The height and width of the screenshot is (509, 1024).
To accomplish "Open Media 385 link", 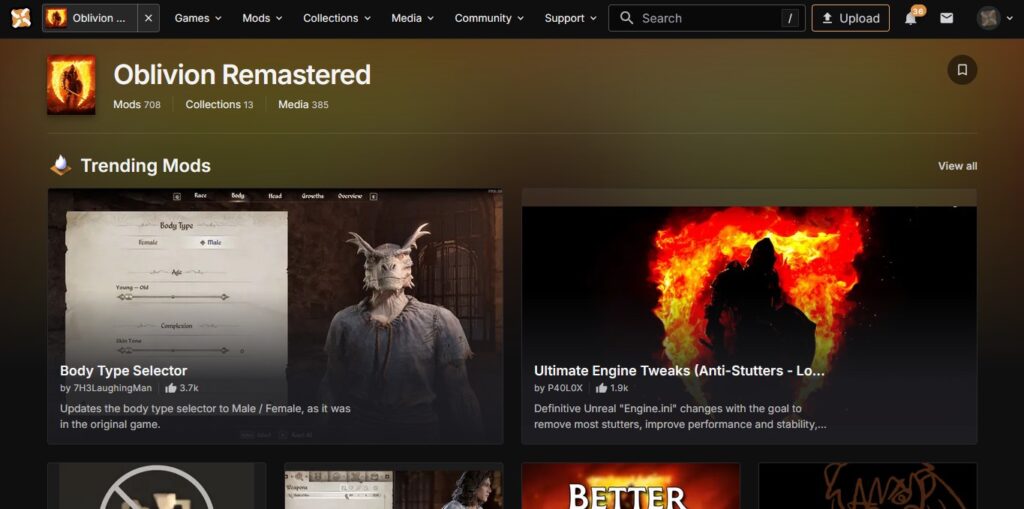I will click(303, 105).
